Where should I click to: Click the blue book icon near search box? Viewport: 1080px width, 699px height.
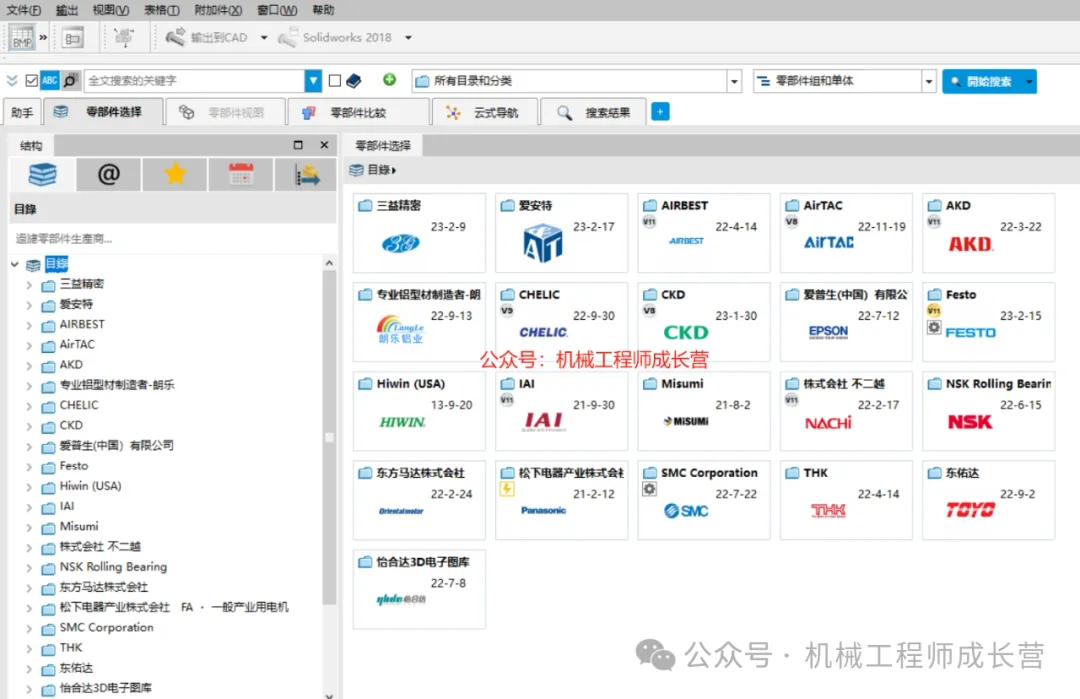tap(354, 81)
